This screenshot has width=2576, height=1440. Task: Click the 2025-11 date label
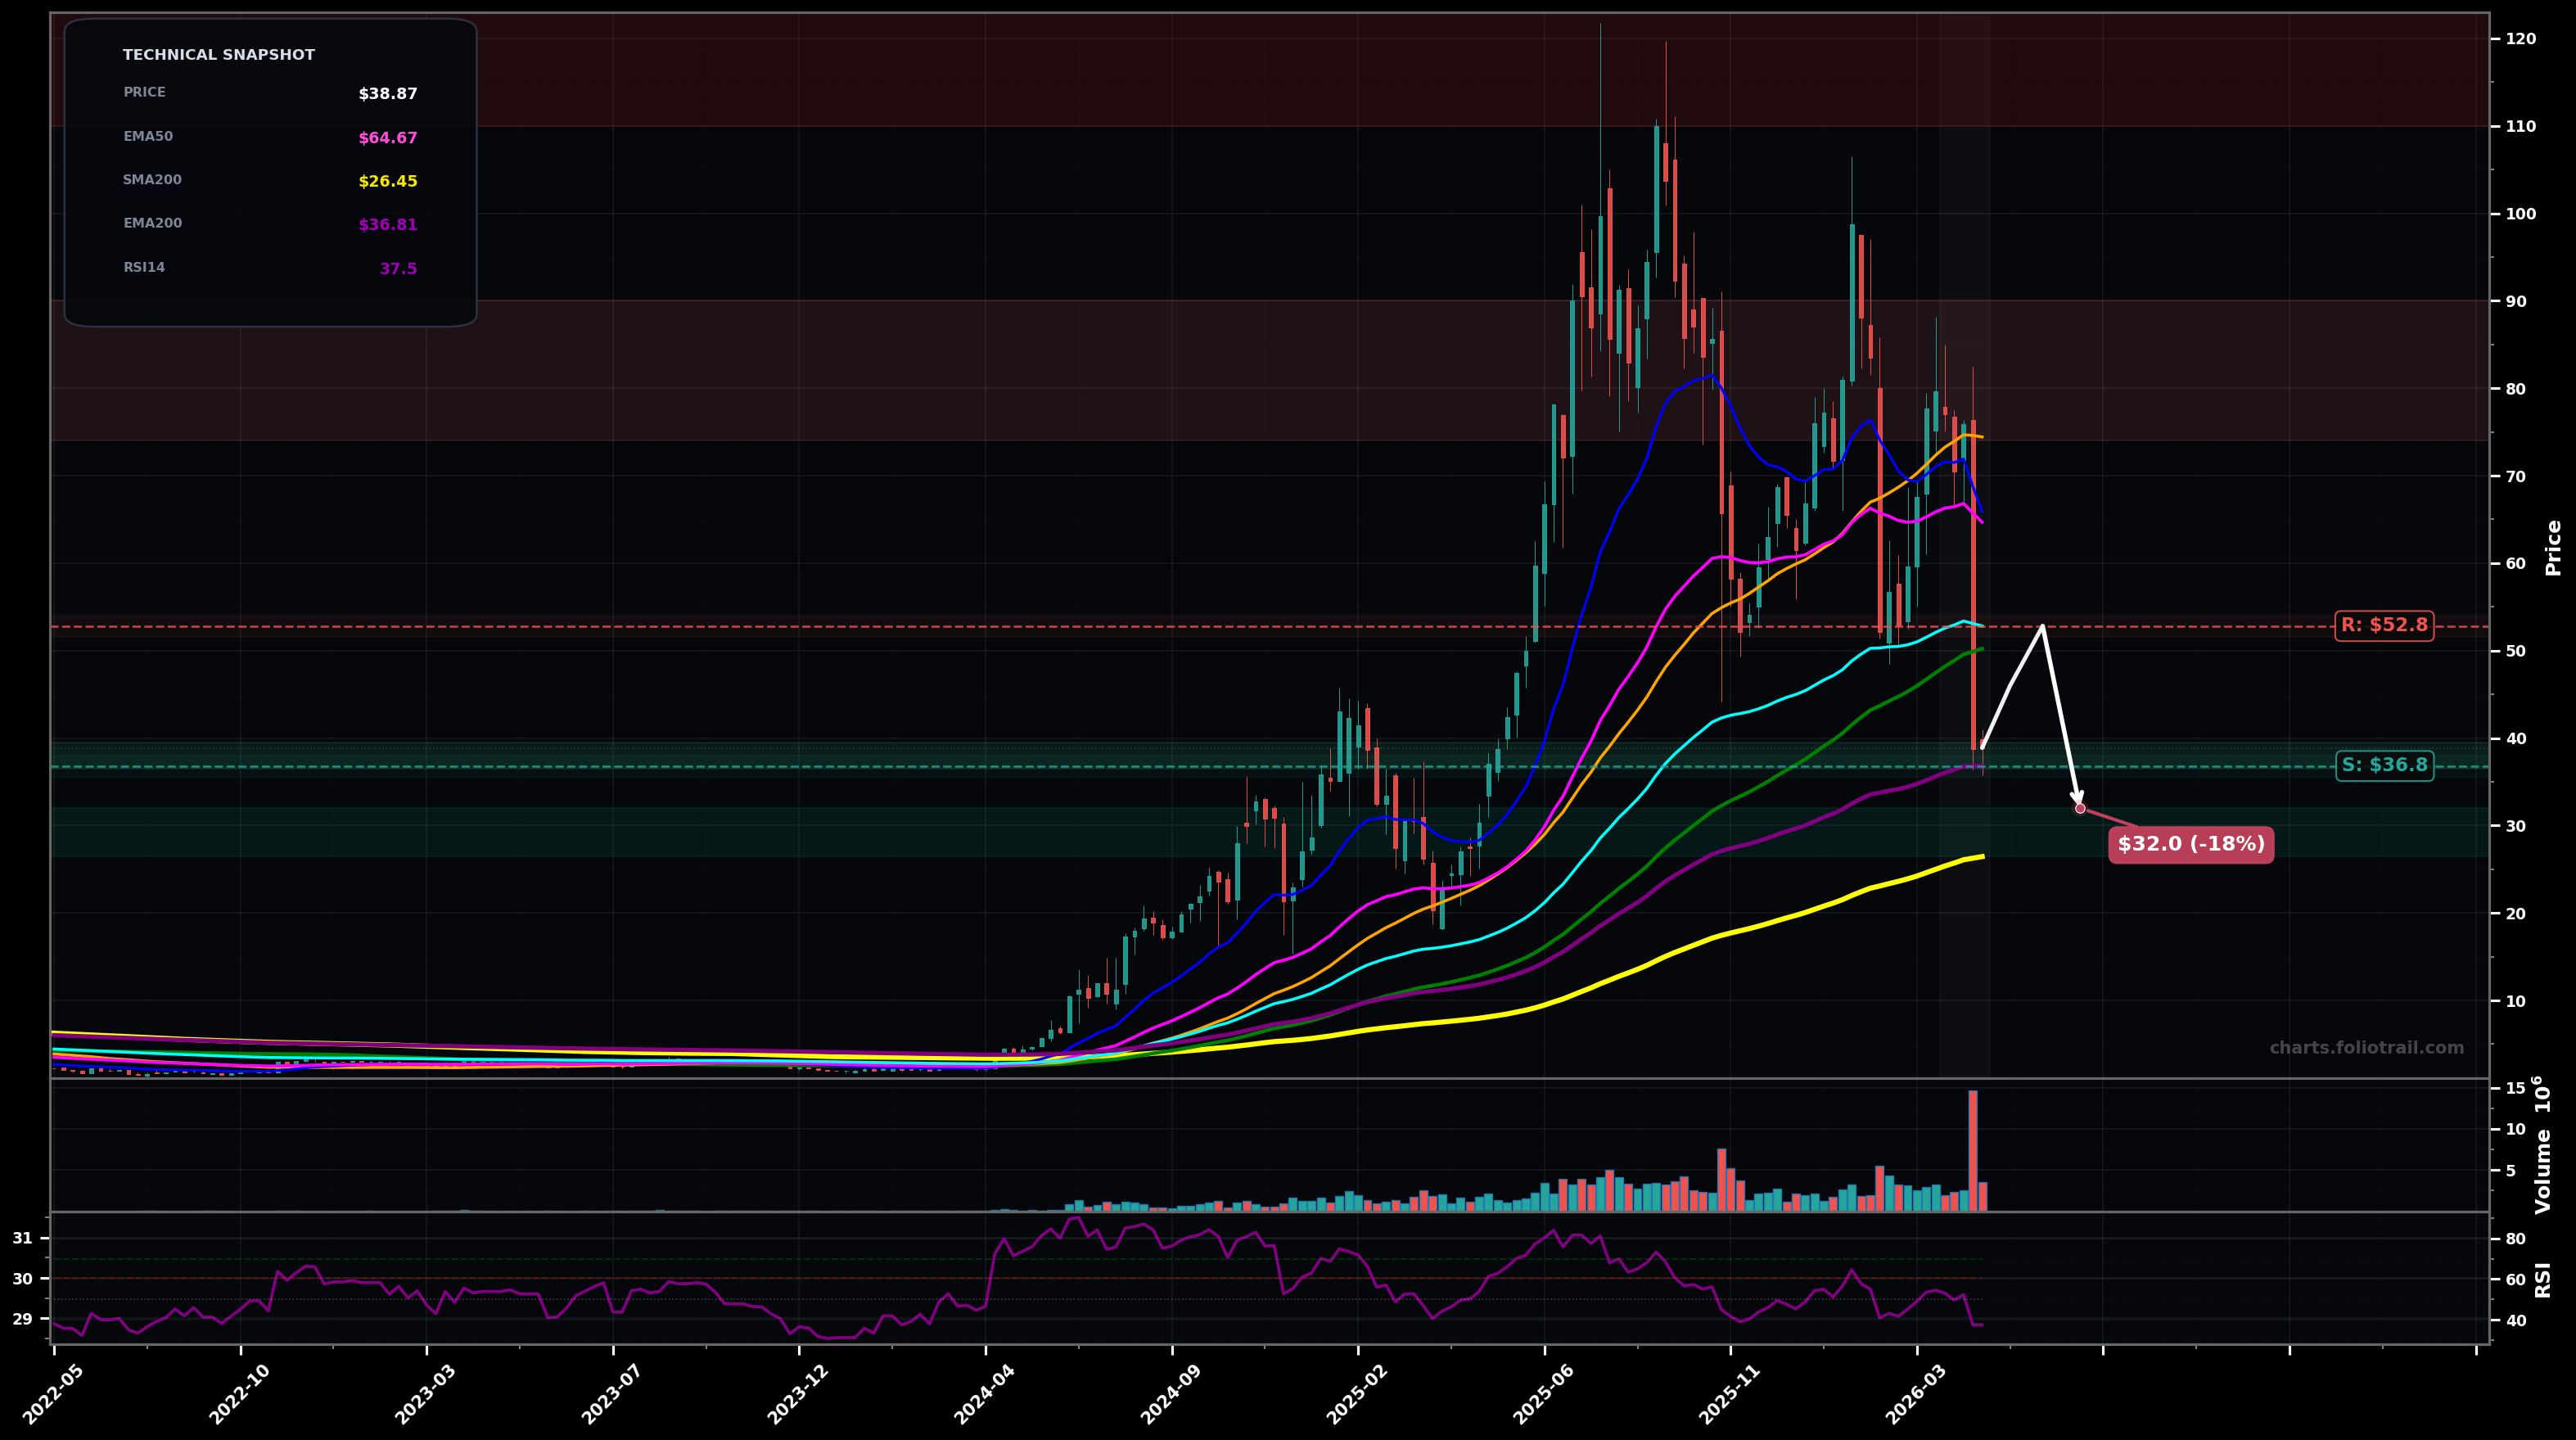click(x=1731, y=1393)
